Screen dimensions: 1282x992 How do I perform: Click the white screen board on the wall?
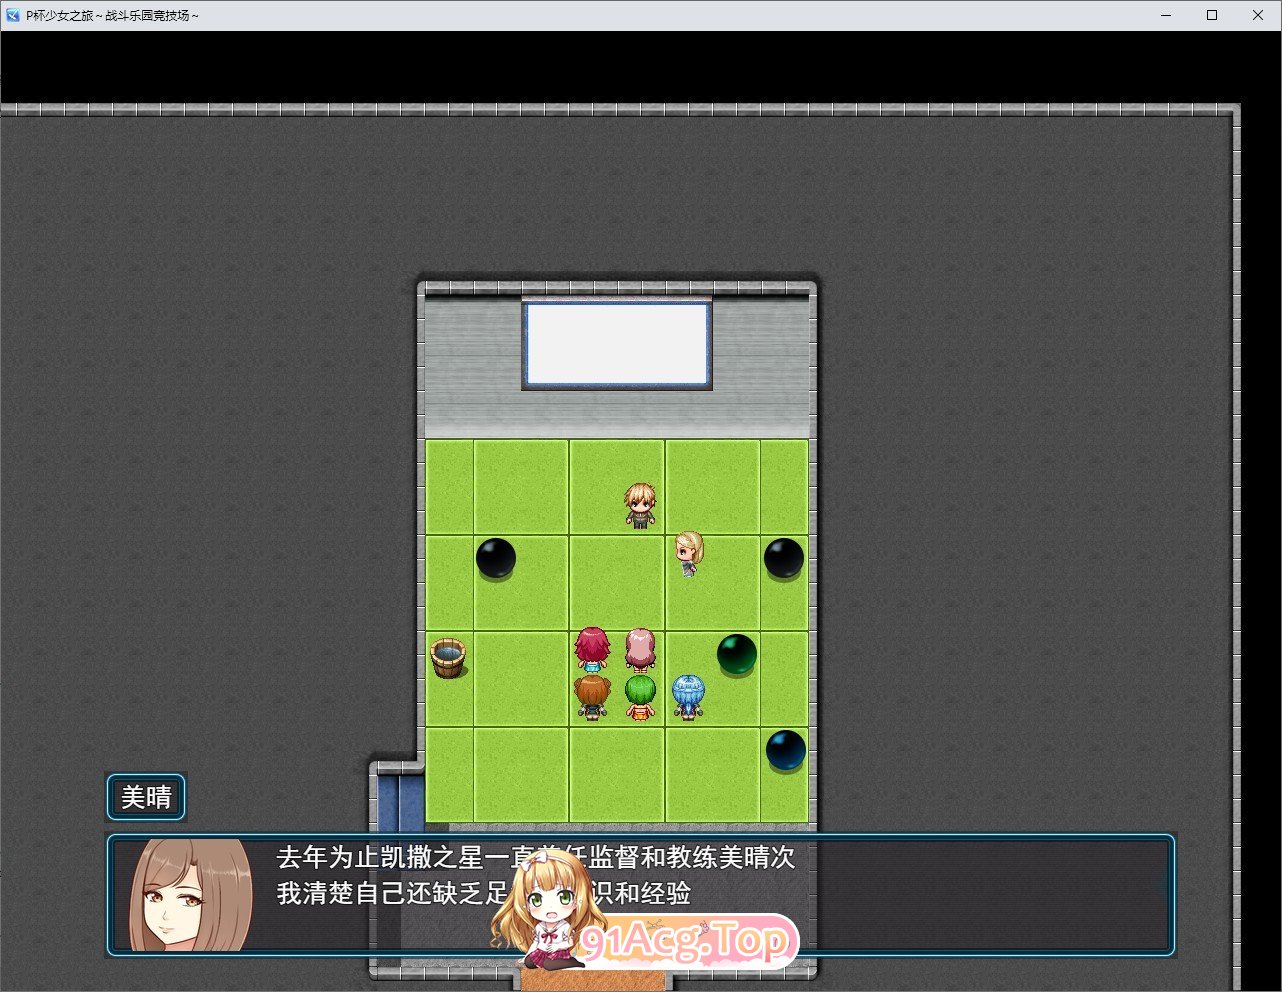tap(617, 344)
